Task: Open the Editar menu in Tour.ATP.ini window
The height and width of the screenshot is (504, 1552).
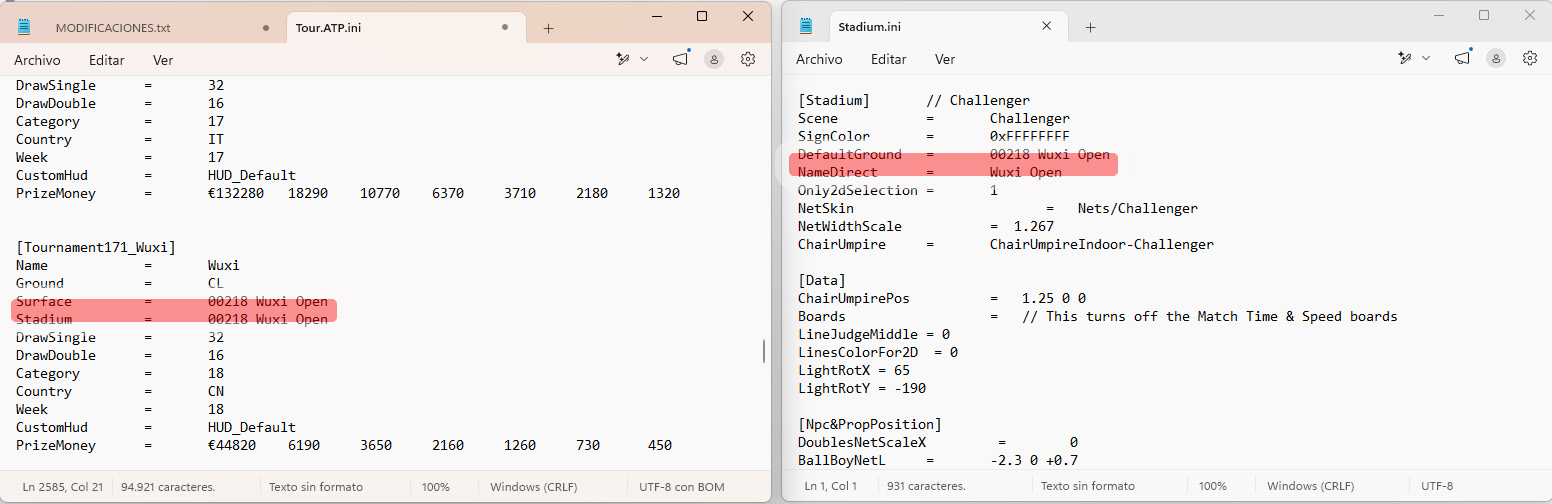Action: pos(107,60)
